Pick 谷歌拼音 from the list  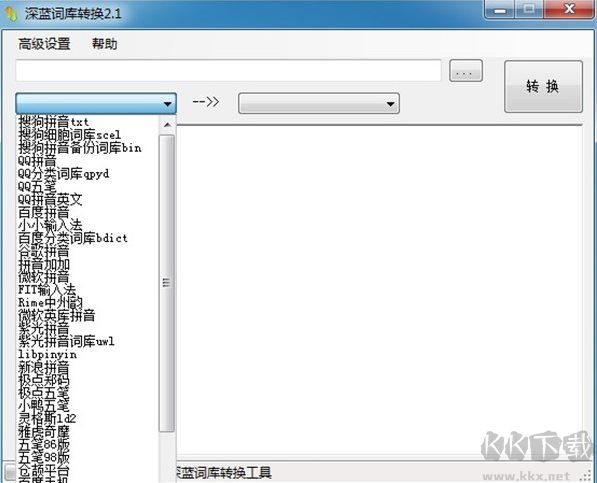(x=44, y=251)
